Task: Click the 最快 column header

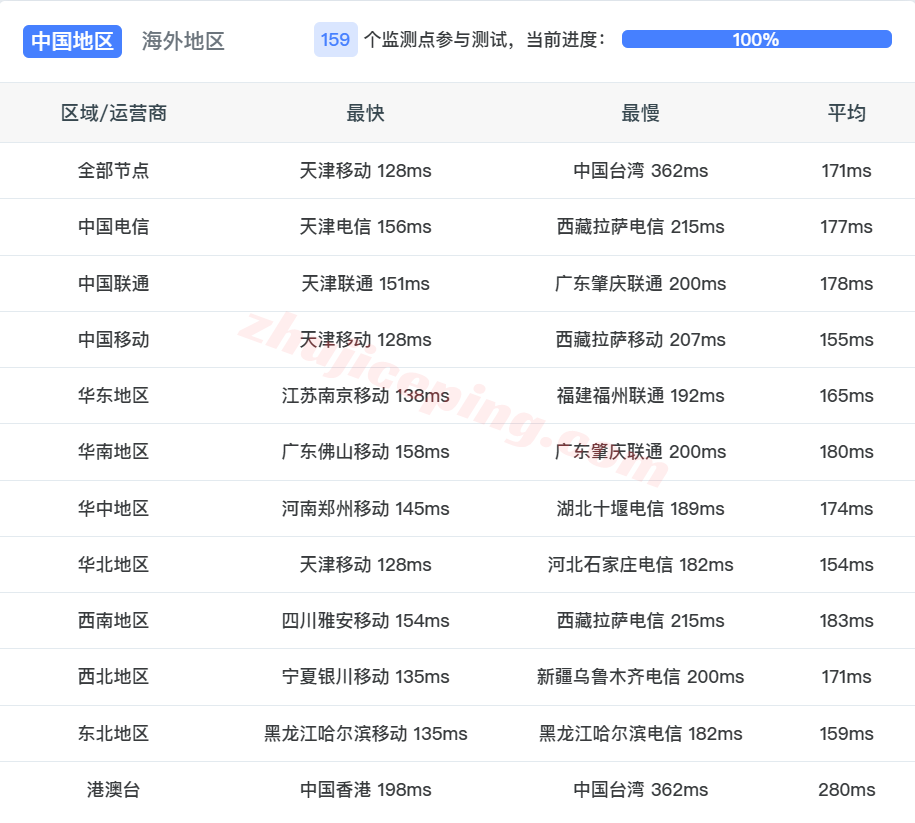Action: pos(367,113)
